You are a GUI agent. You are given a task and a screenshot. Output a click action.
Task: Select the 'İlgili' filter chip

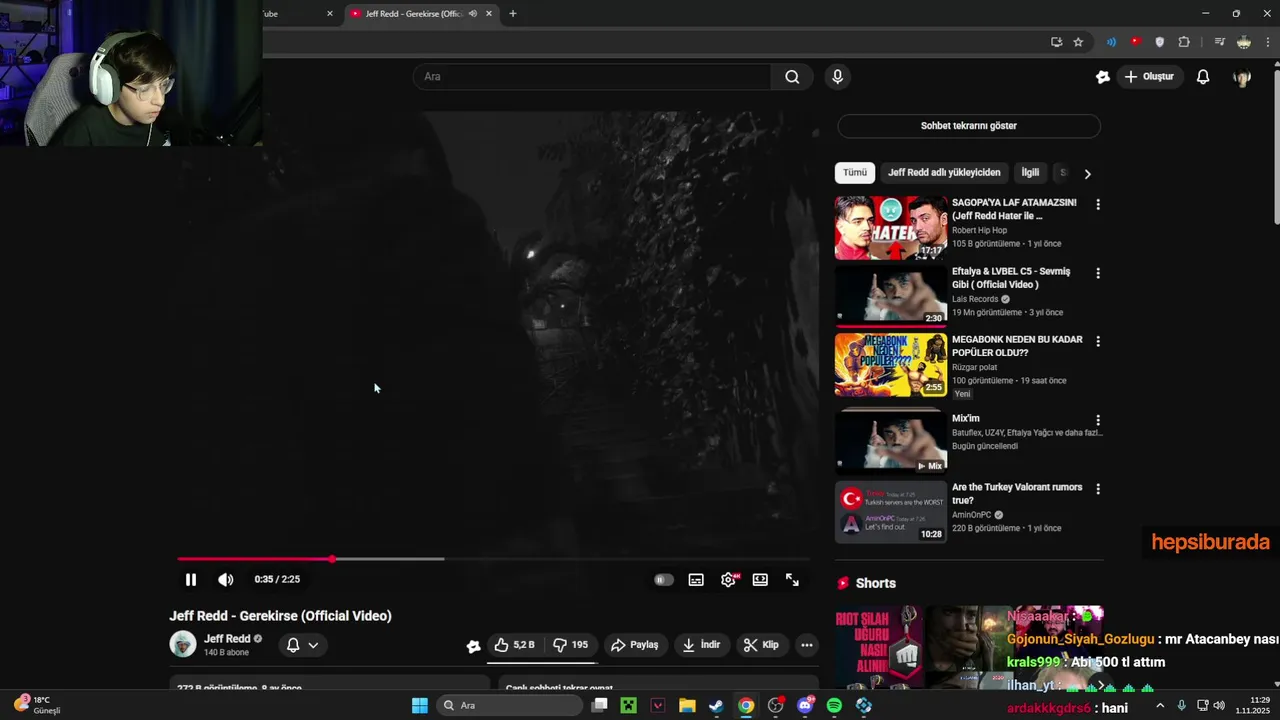click(x=1030, y=172)
